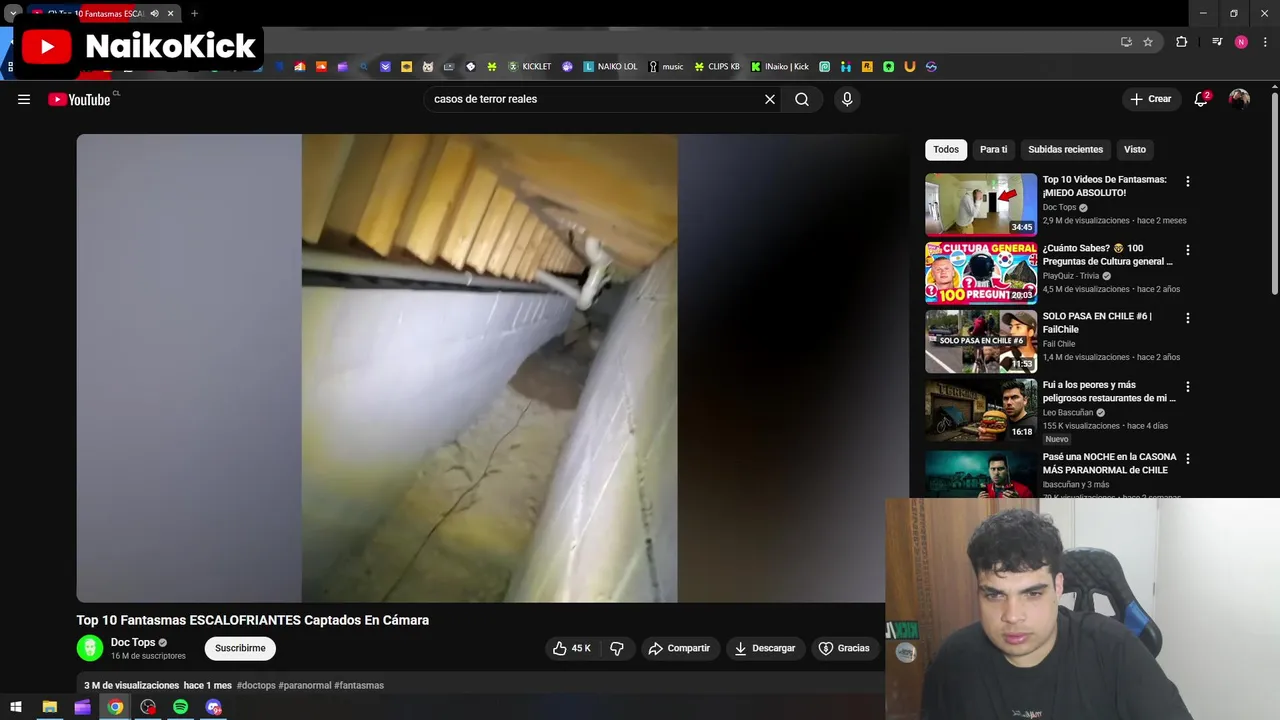
Task: Like the video with thumbs up
Action: point(572,648)
